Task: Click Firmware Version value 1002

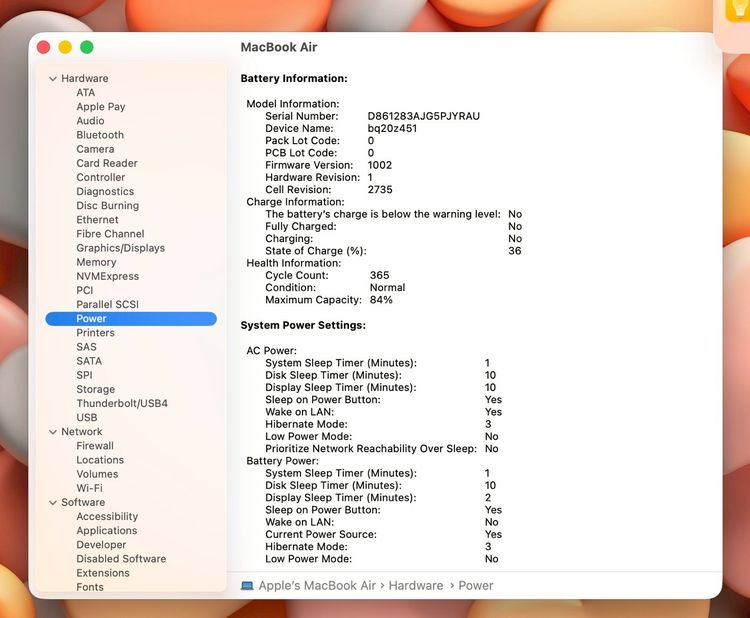Action: (380, 165)
